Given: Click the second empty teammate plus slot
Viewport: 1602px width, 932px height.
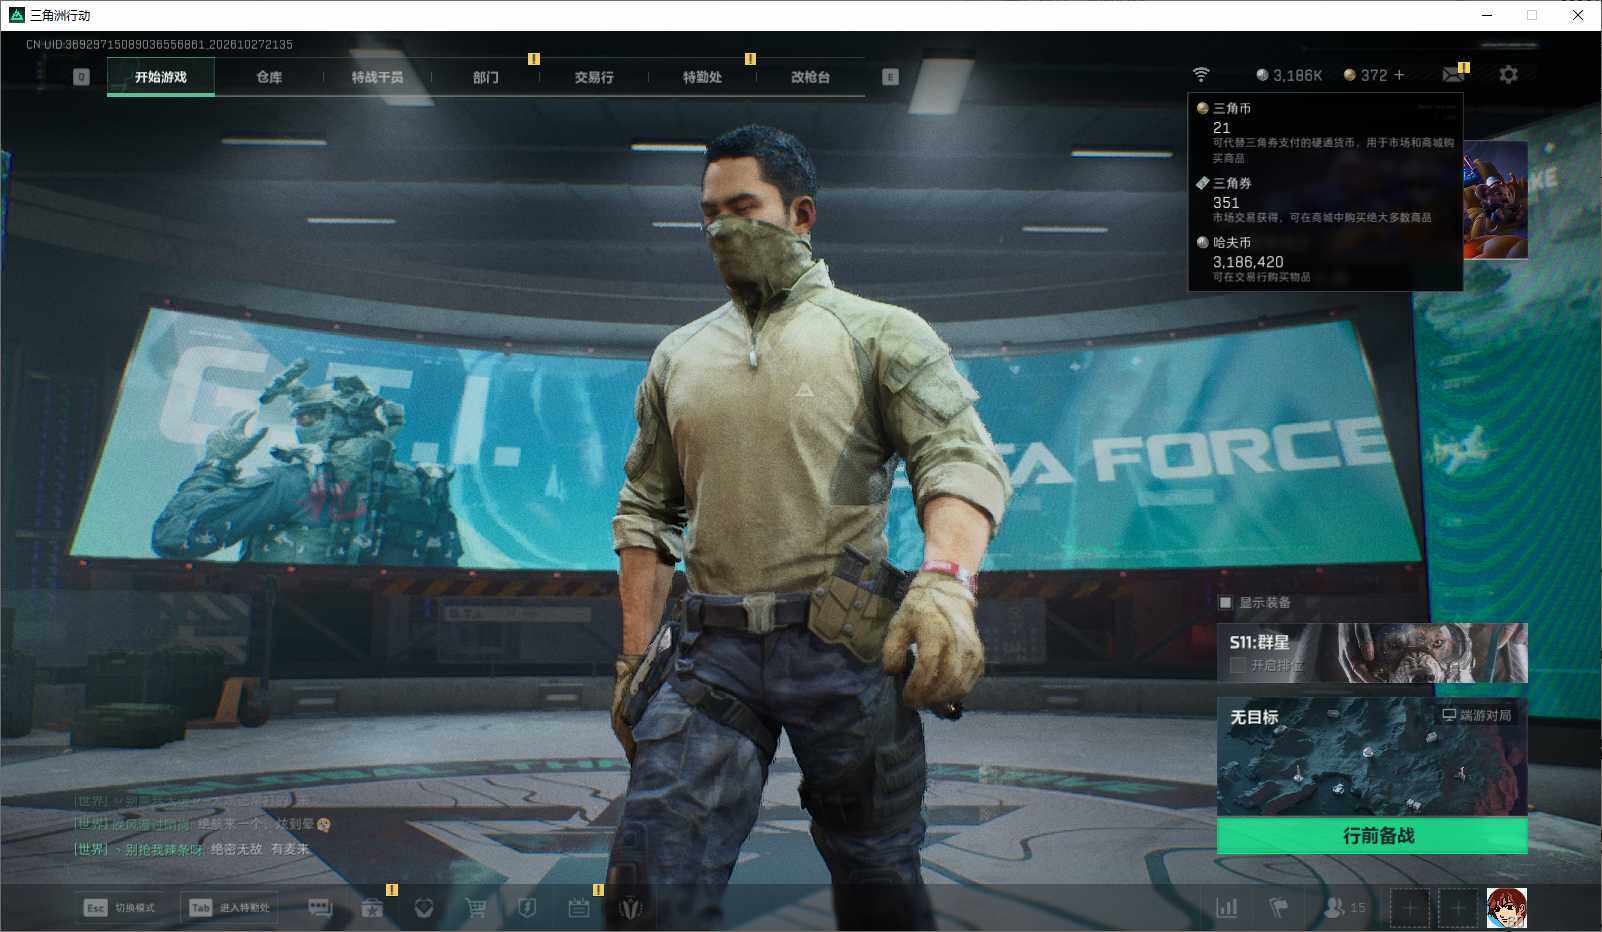Looking at the screenshot, I should click(1458, 908).
